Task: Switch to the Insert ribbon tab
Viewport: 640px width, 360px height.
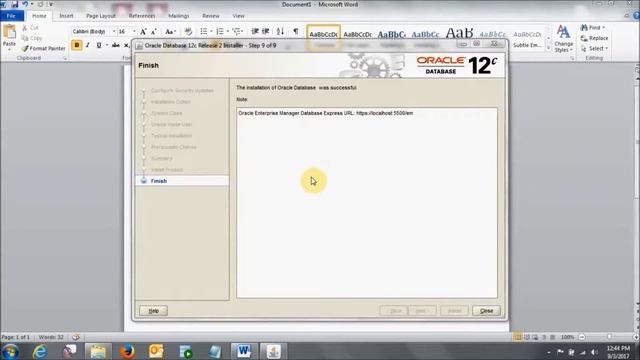Action: tap(66, 16)
